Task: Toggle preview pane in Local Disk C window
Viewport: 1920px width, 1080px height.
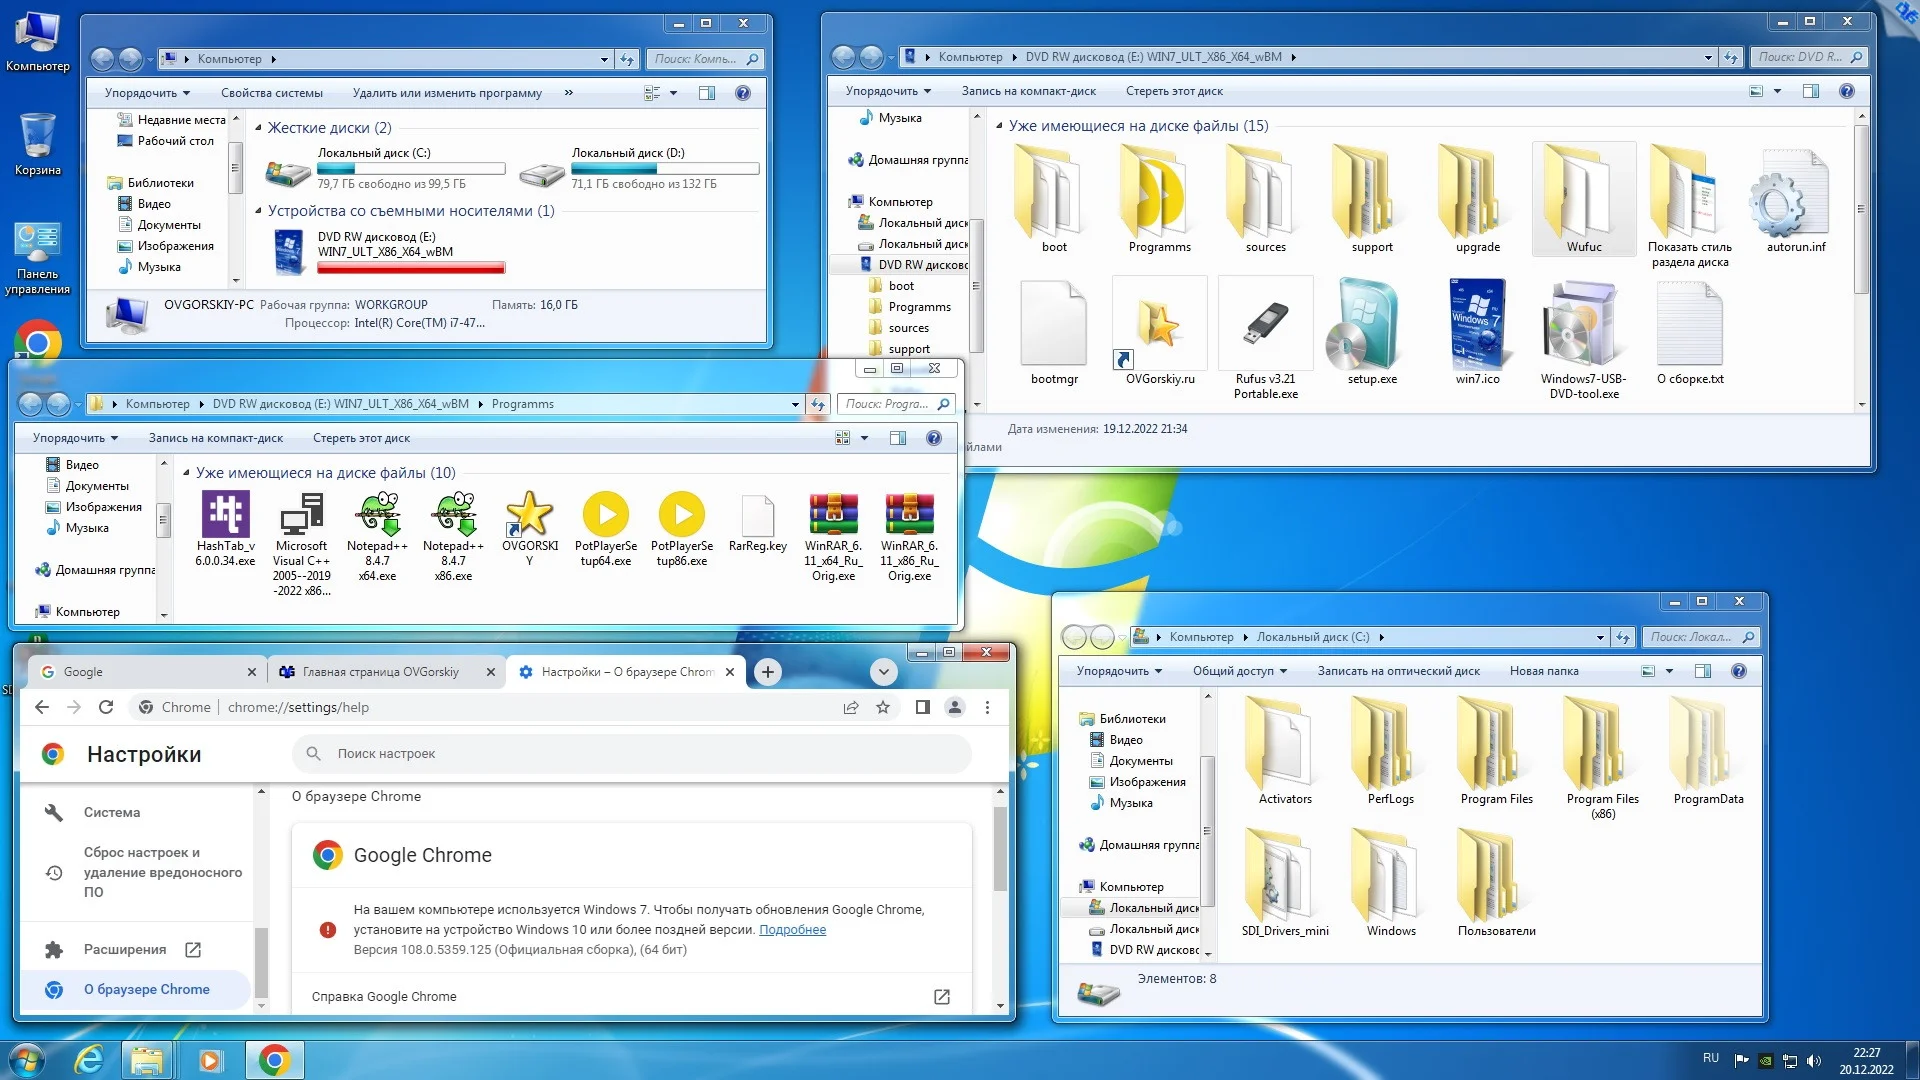Action: (1703, 671)
